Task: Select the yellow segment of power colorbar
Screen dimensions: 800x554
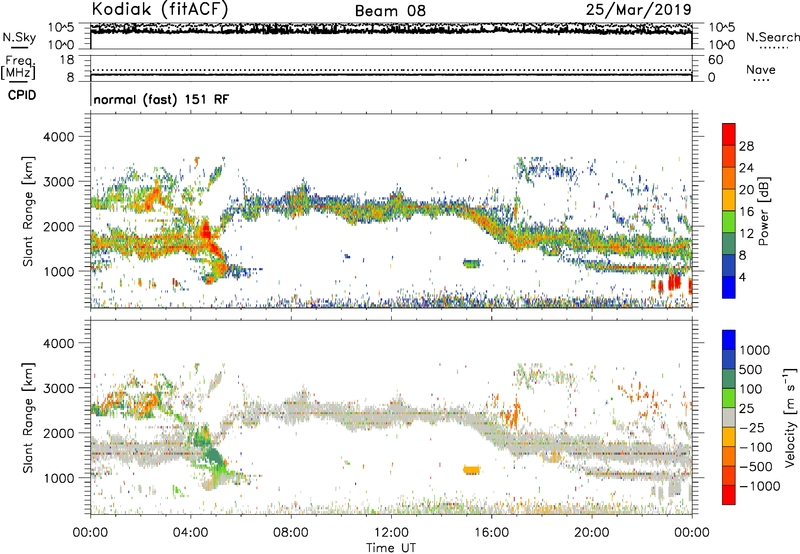Action: coord(729,199)
